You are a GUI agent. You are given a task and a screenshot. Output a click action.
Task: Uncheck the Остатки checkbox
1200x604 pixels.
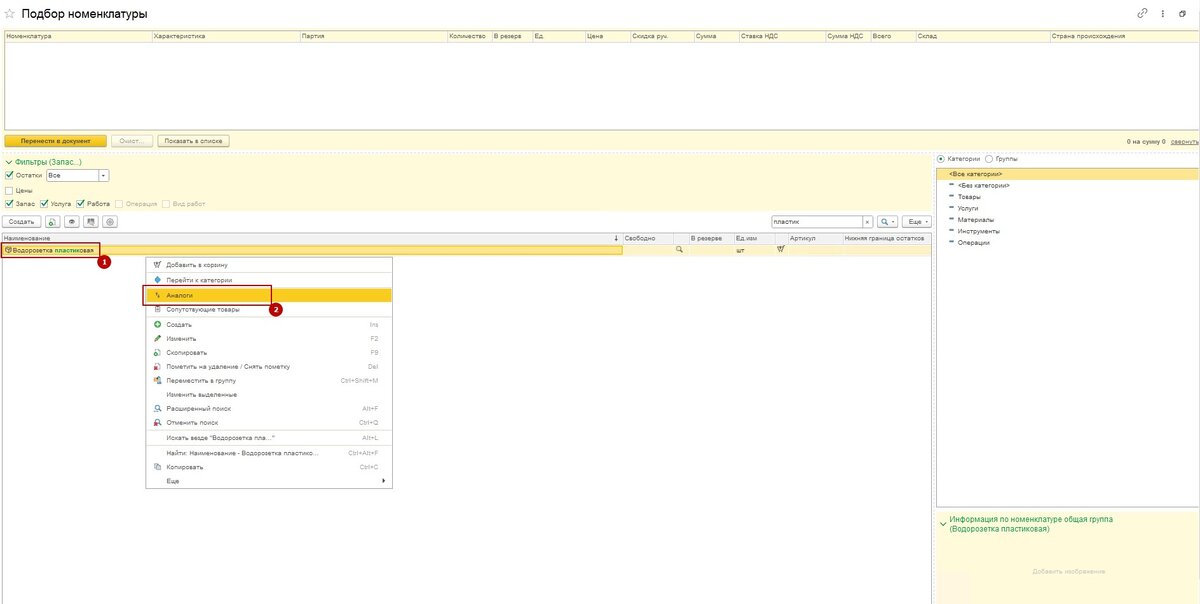point(10,175)
